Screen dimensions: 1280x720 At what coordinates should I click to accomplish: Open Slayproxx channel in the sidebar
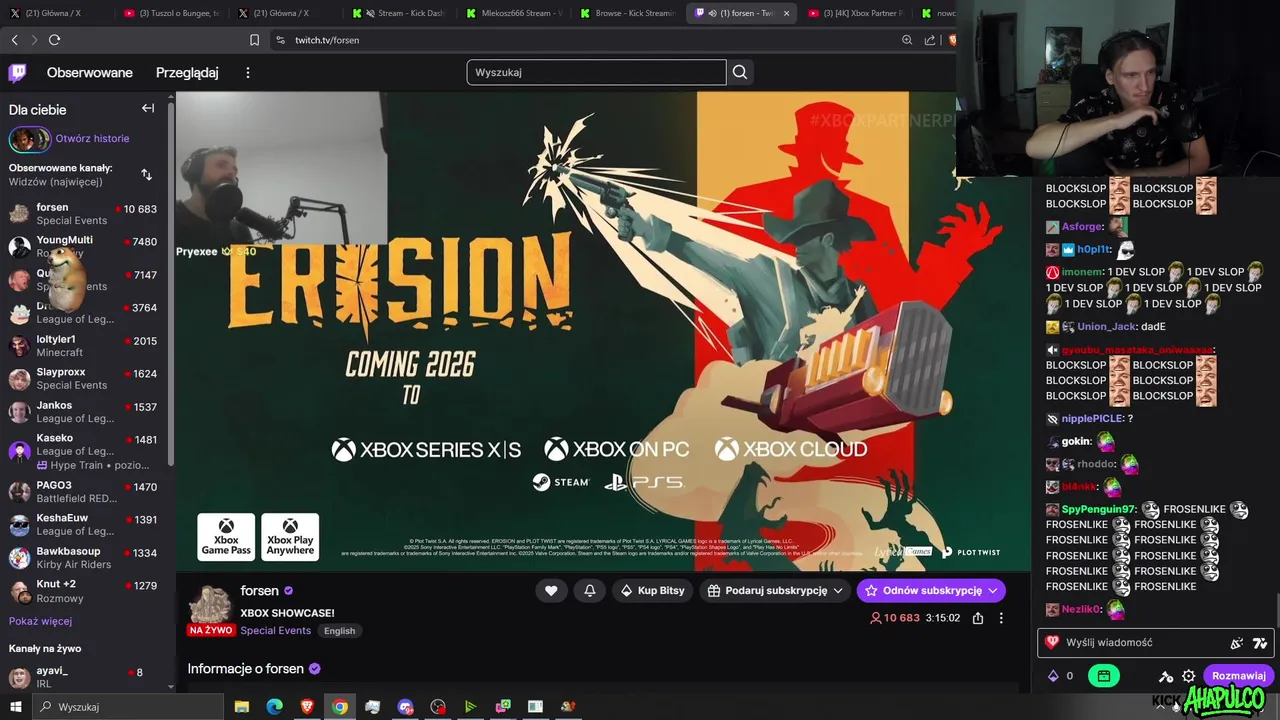(x=83, y=379)
